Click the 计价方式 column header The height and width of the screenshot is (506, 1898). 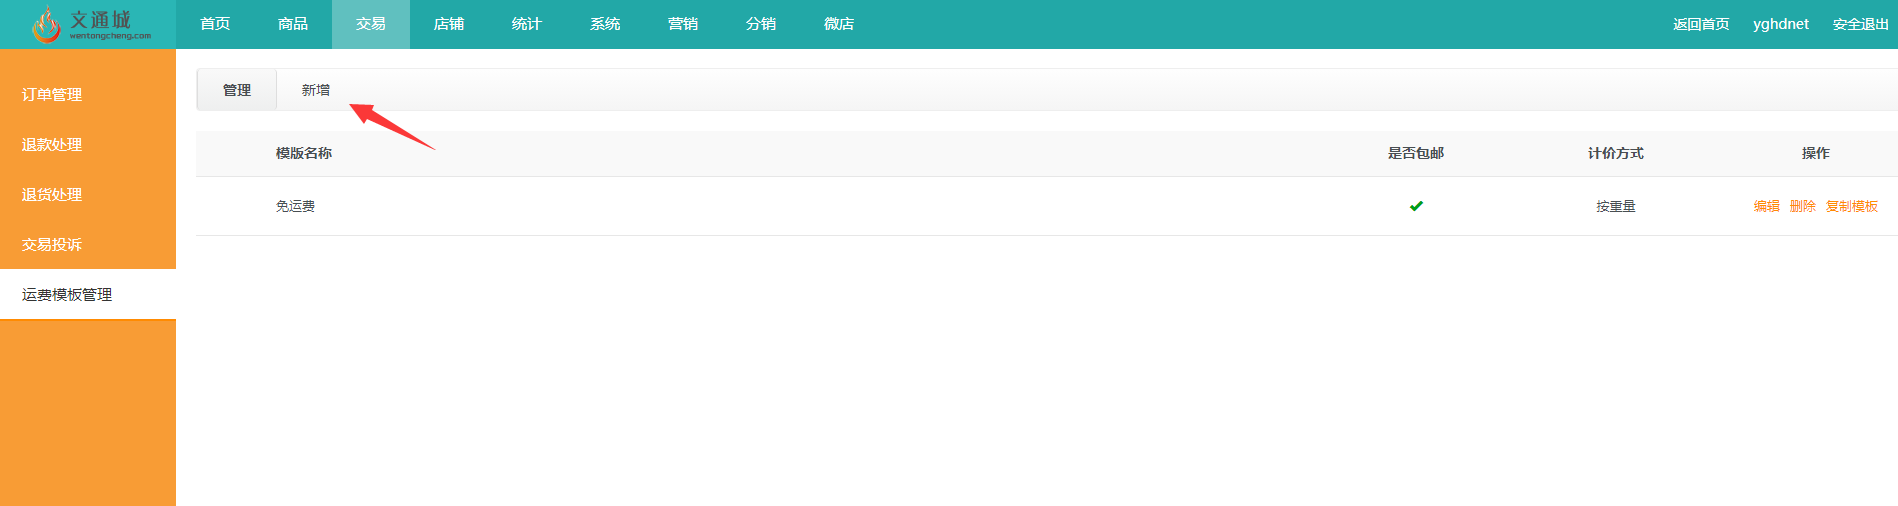pos(1616,153)
